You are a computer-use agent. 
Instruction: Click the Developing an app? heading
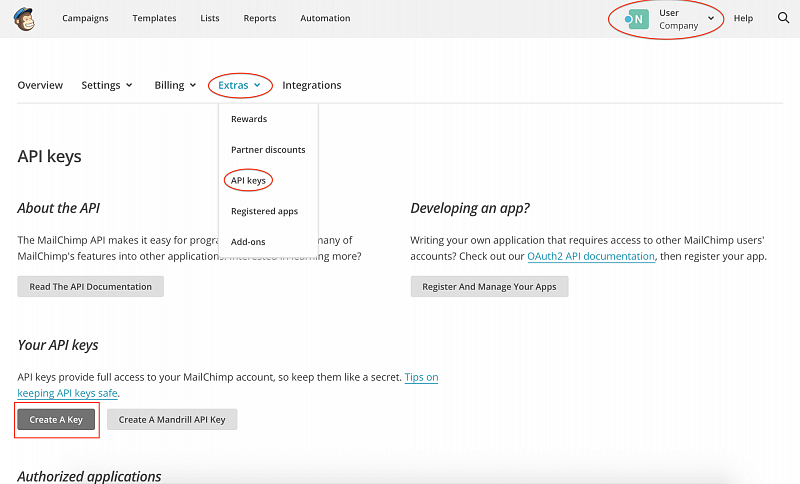[x=470, y=208]
